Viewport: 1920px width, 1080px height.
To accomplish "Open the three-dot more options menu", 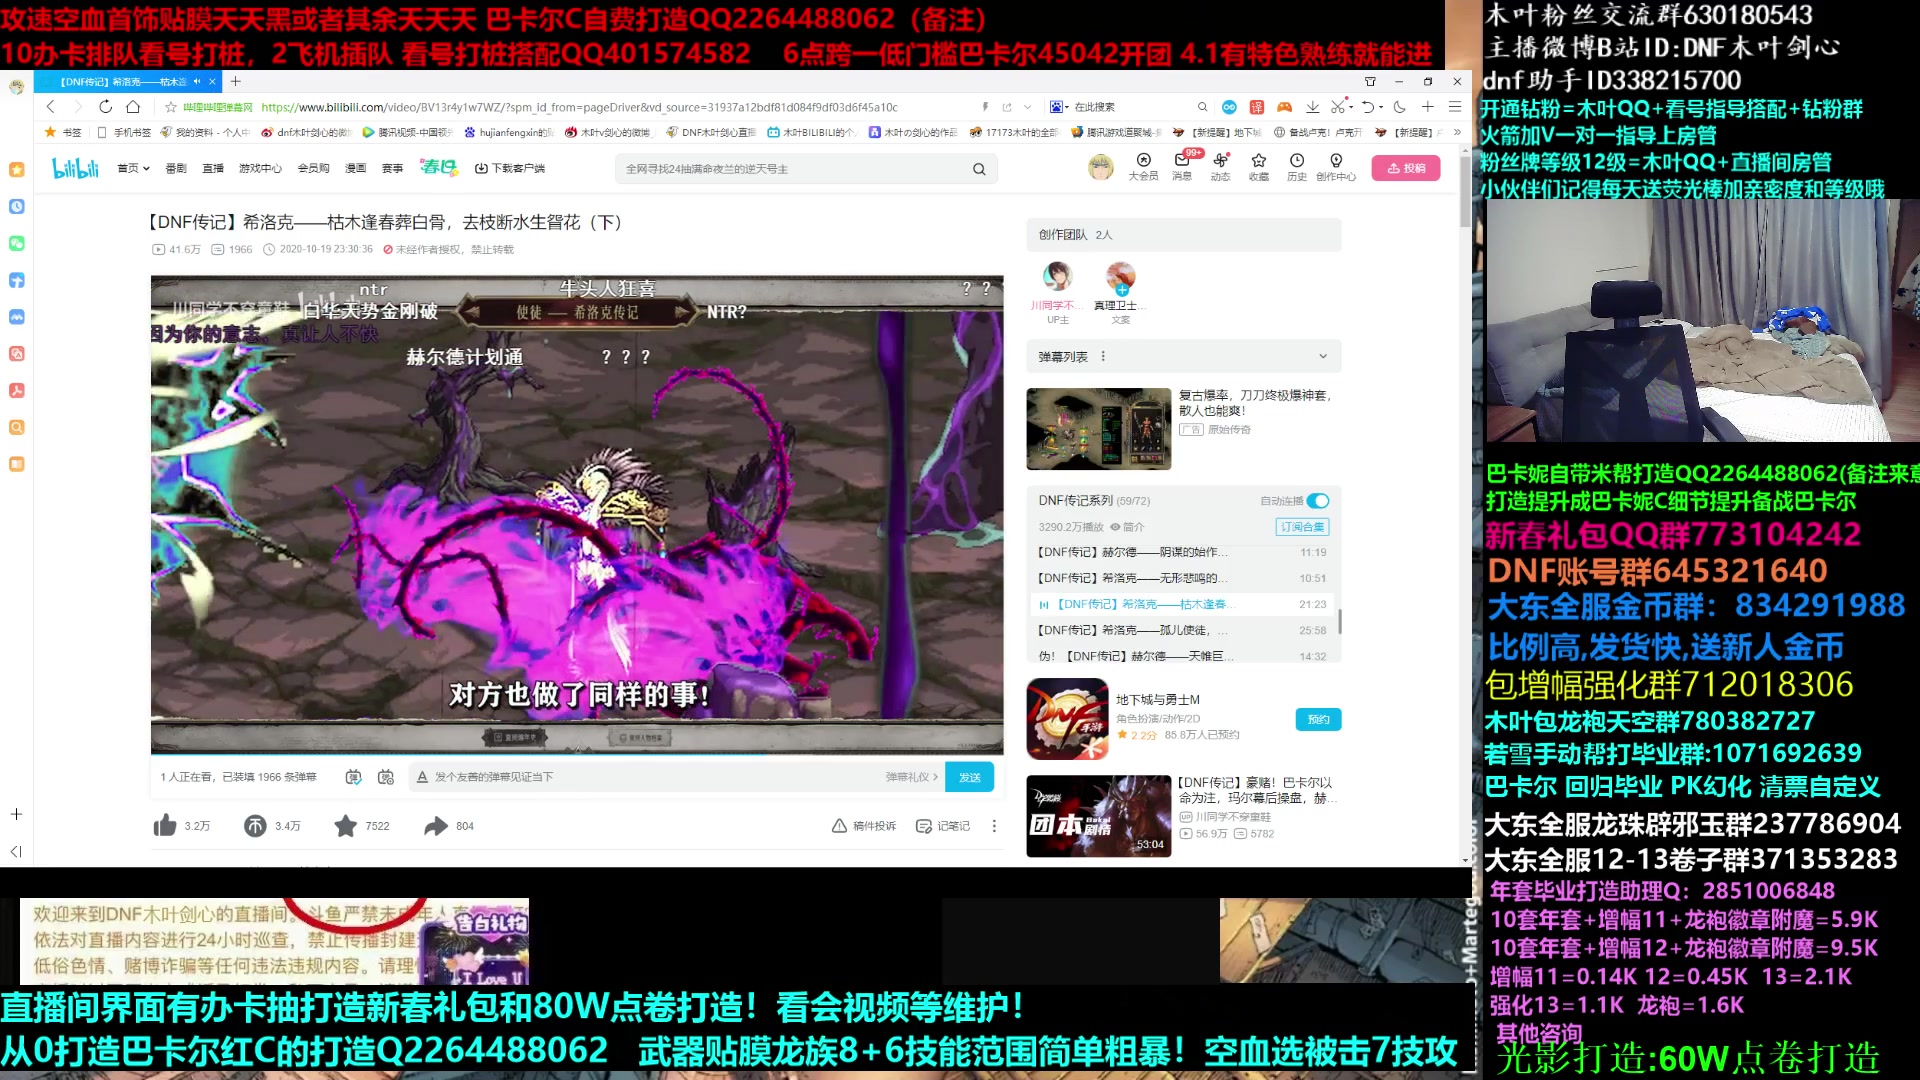I will [994, 826].
